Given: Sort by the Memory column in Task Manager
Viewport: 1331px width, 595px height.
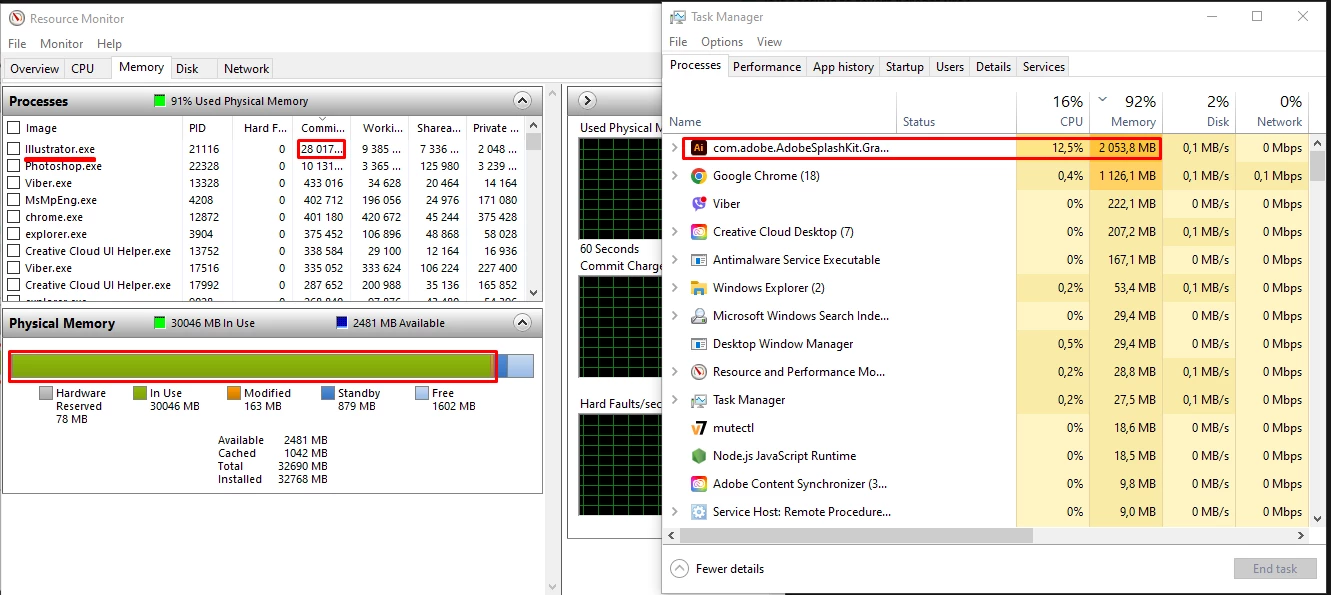Looking at the screenshot, I should pyautogui.click(x=1126, y=111).
